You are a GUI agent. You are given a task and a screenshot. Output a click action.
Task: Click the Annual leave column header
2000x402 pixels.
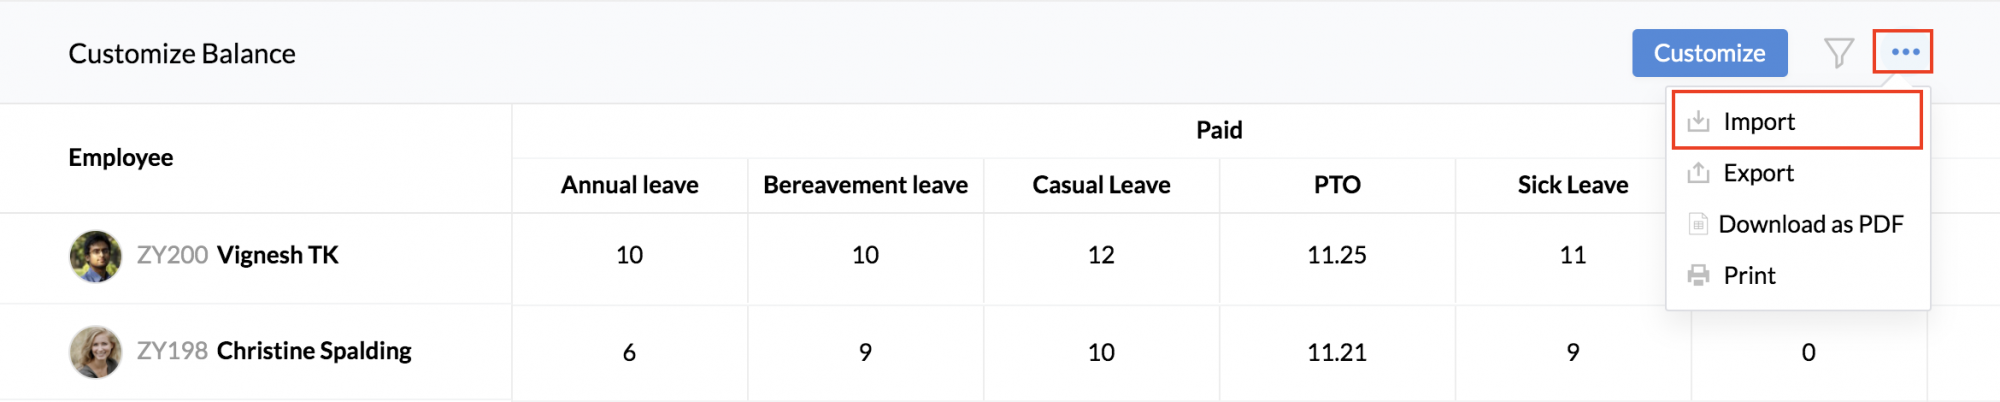[x=629, y=185]
